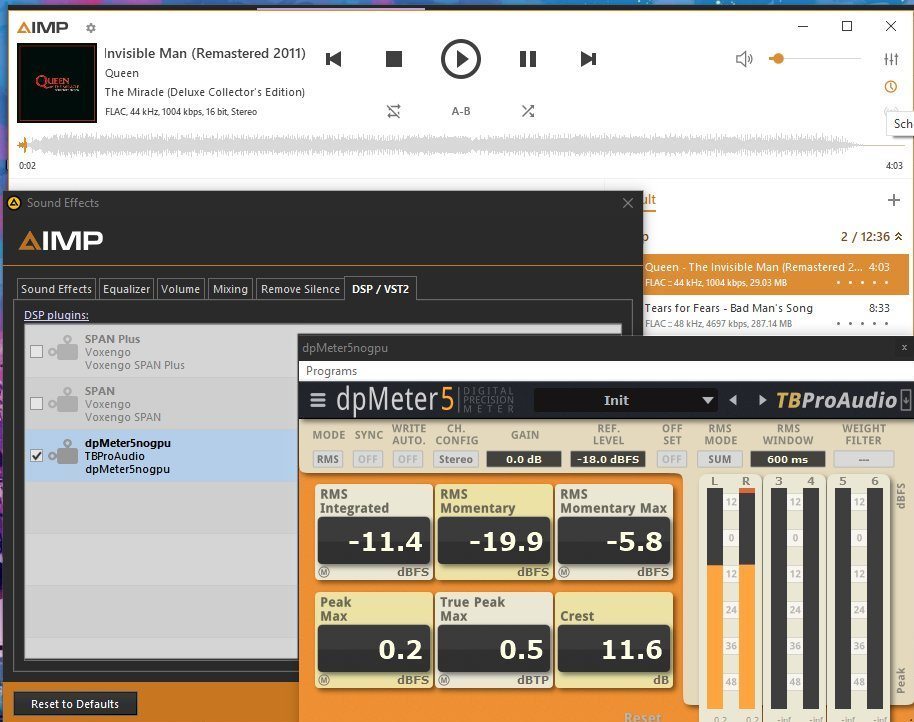
Task: Click the DSP plugins link
Action: coord(57,315)
